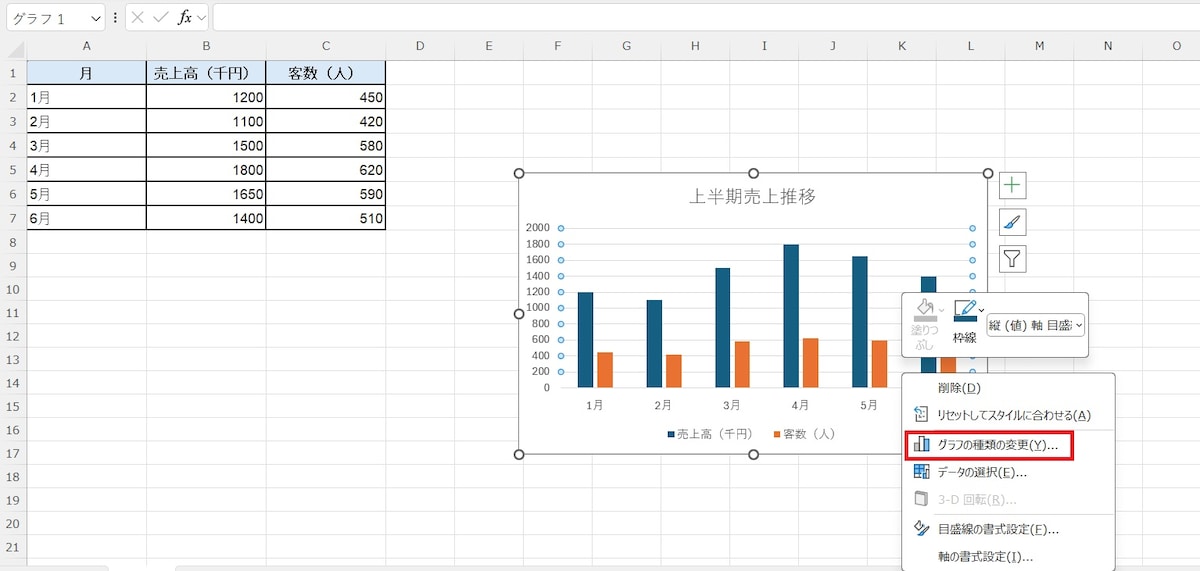Choose グラフの種類の変更 from context menu
Viewport: 1200px width, 571px height.
(x=990, y=445)
